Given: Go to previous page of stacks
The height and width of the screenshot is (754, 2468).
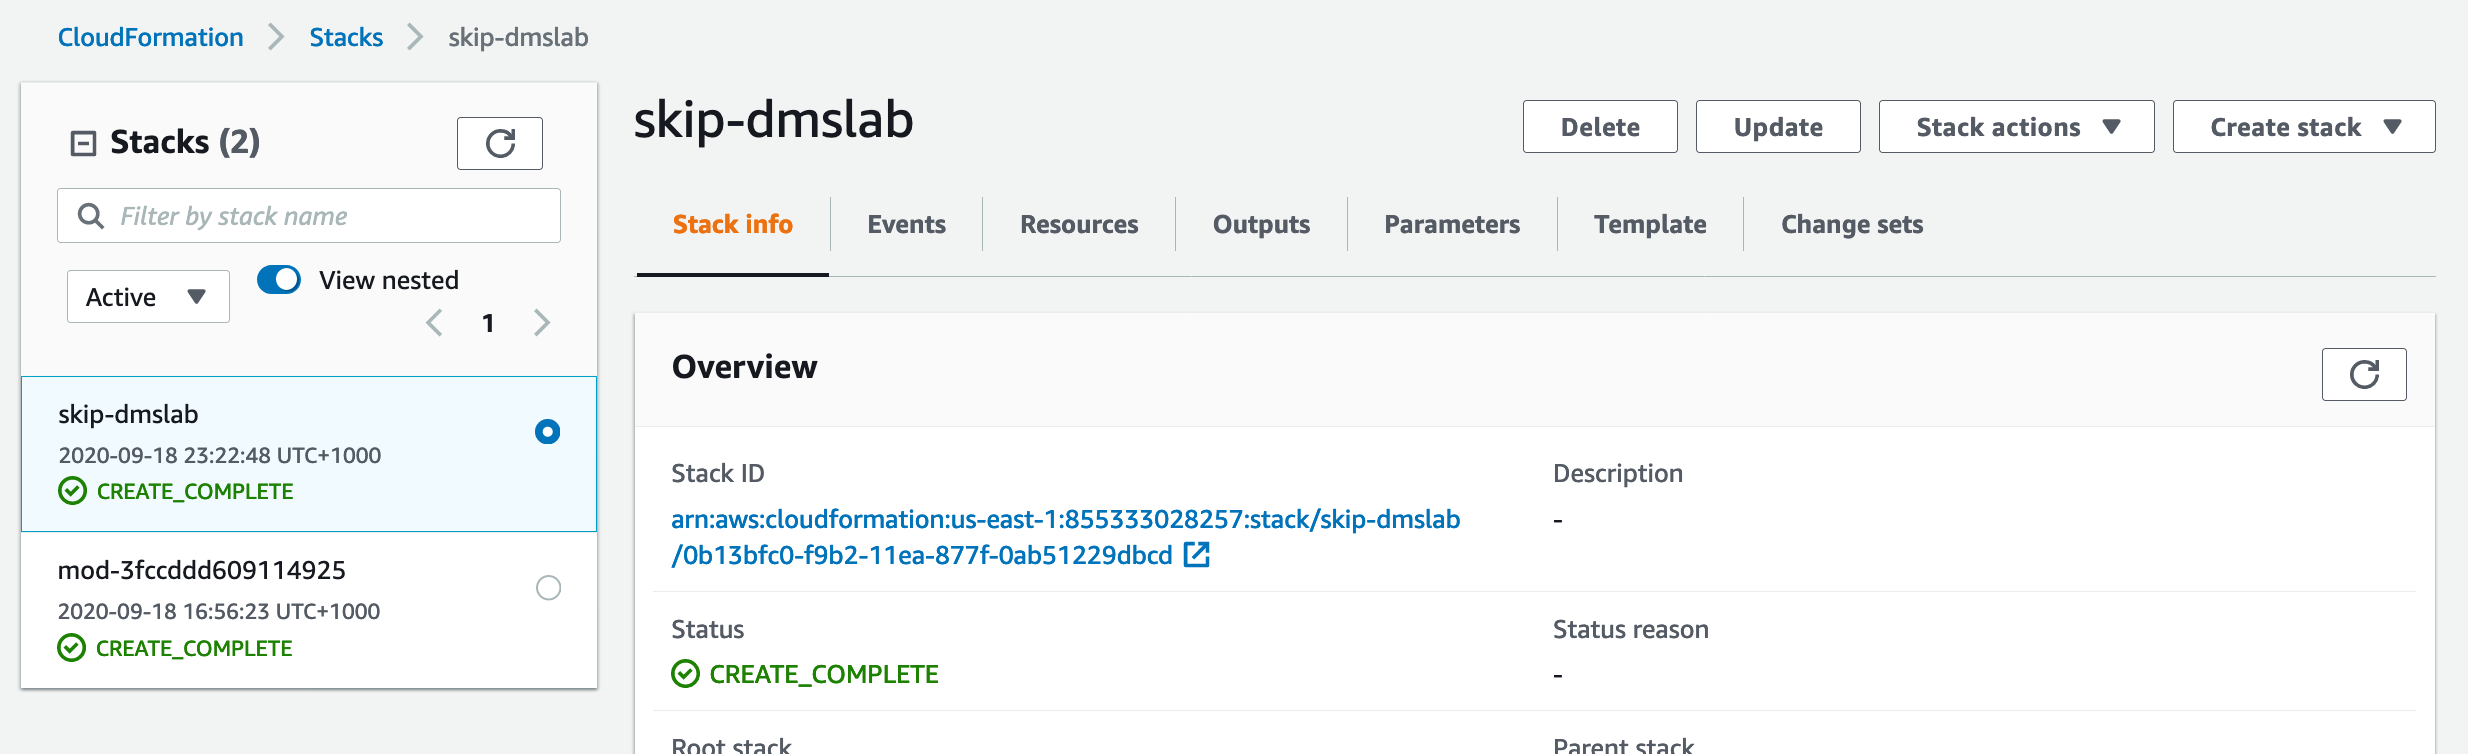Looking at the screenshot, I should point(434,322).
